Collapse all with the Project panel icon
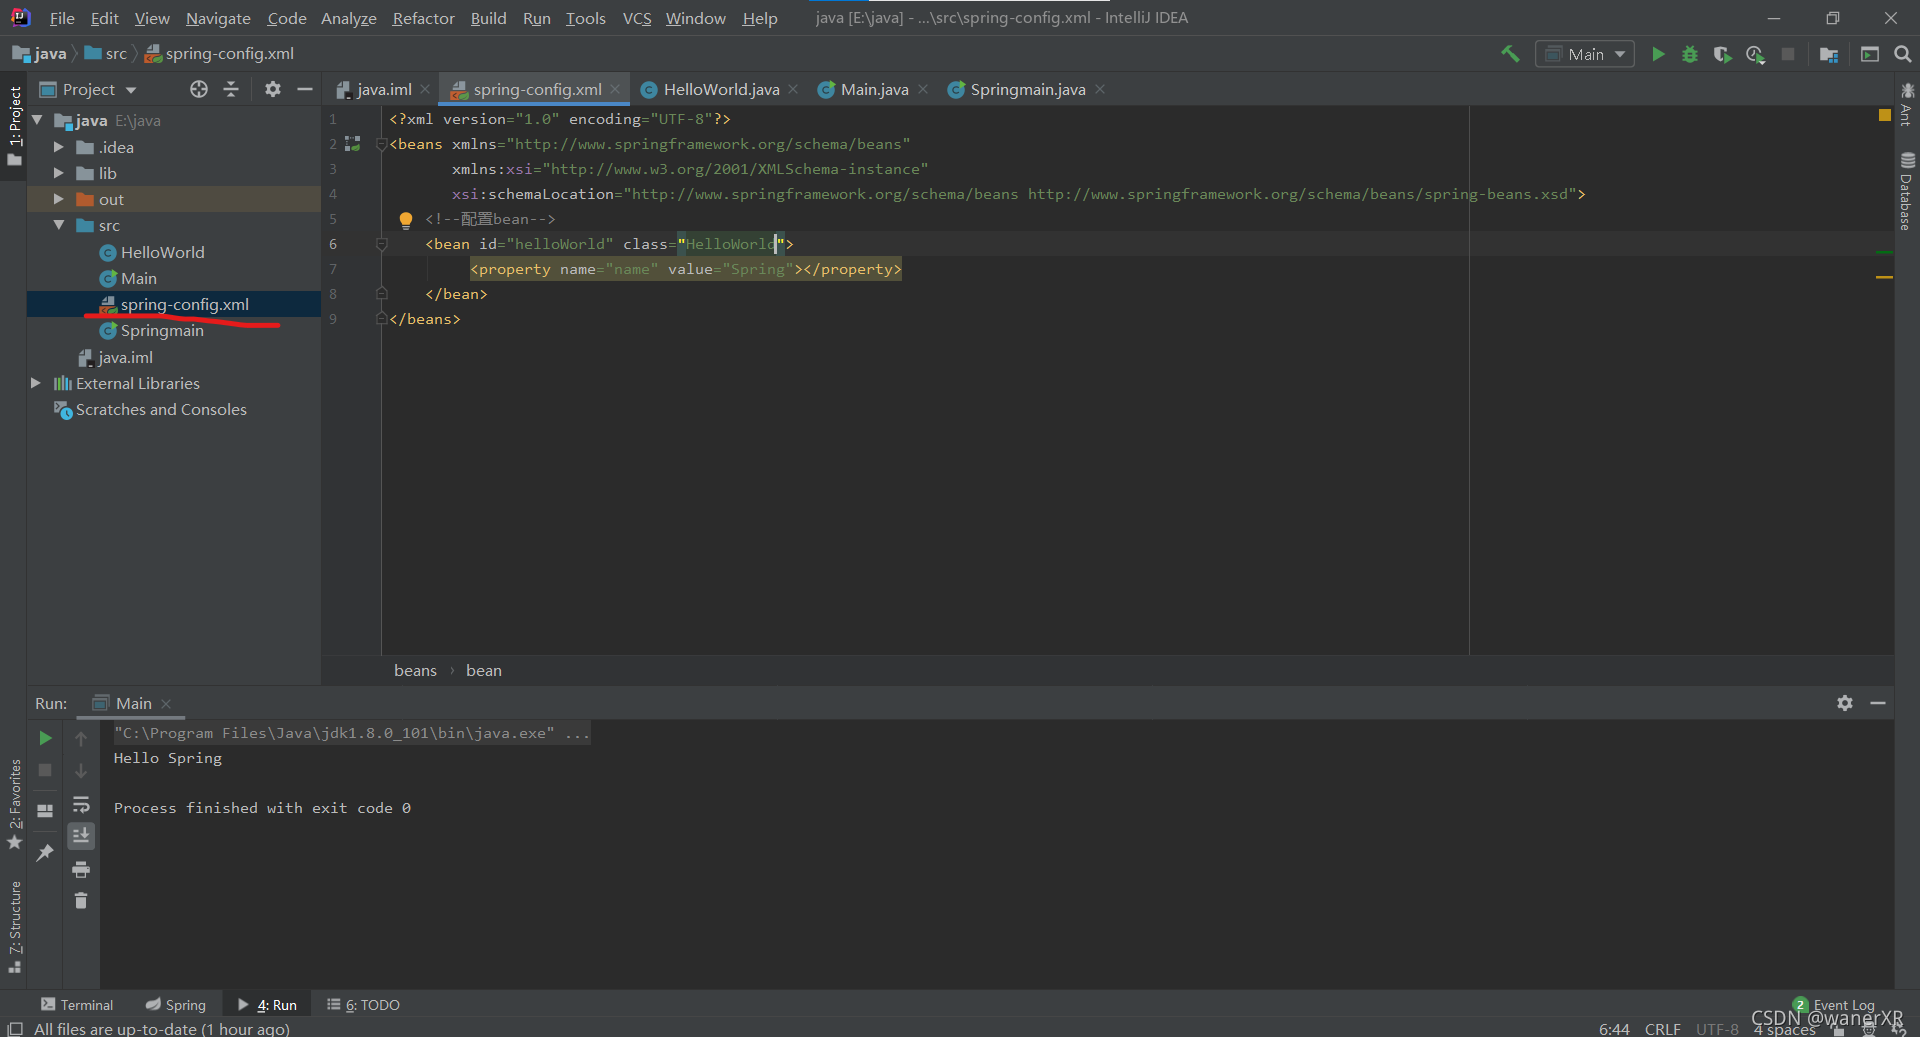Viewport: 1920px width, 1037px height. click(231, 89)
